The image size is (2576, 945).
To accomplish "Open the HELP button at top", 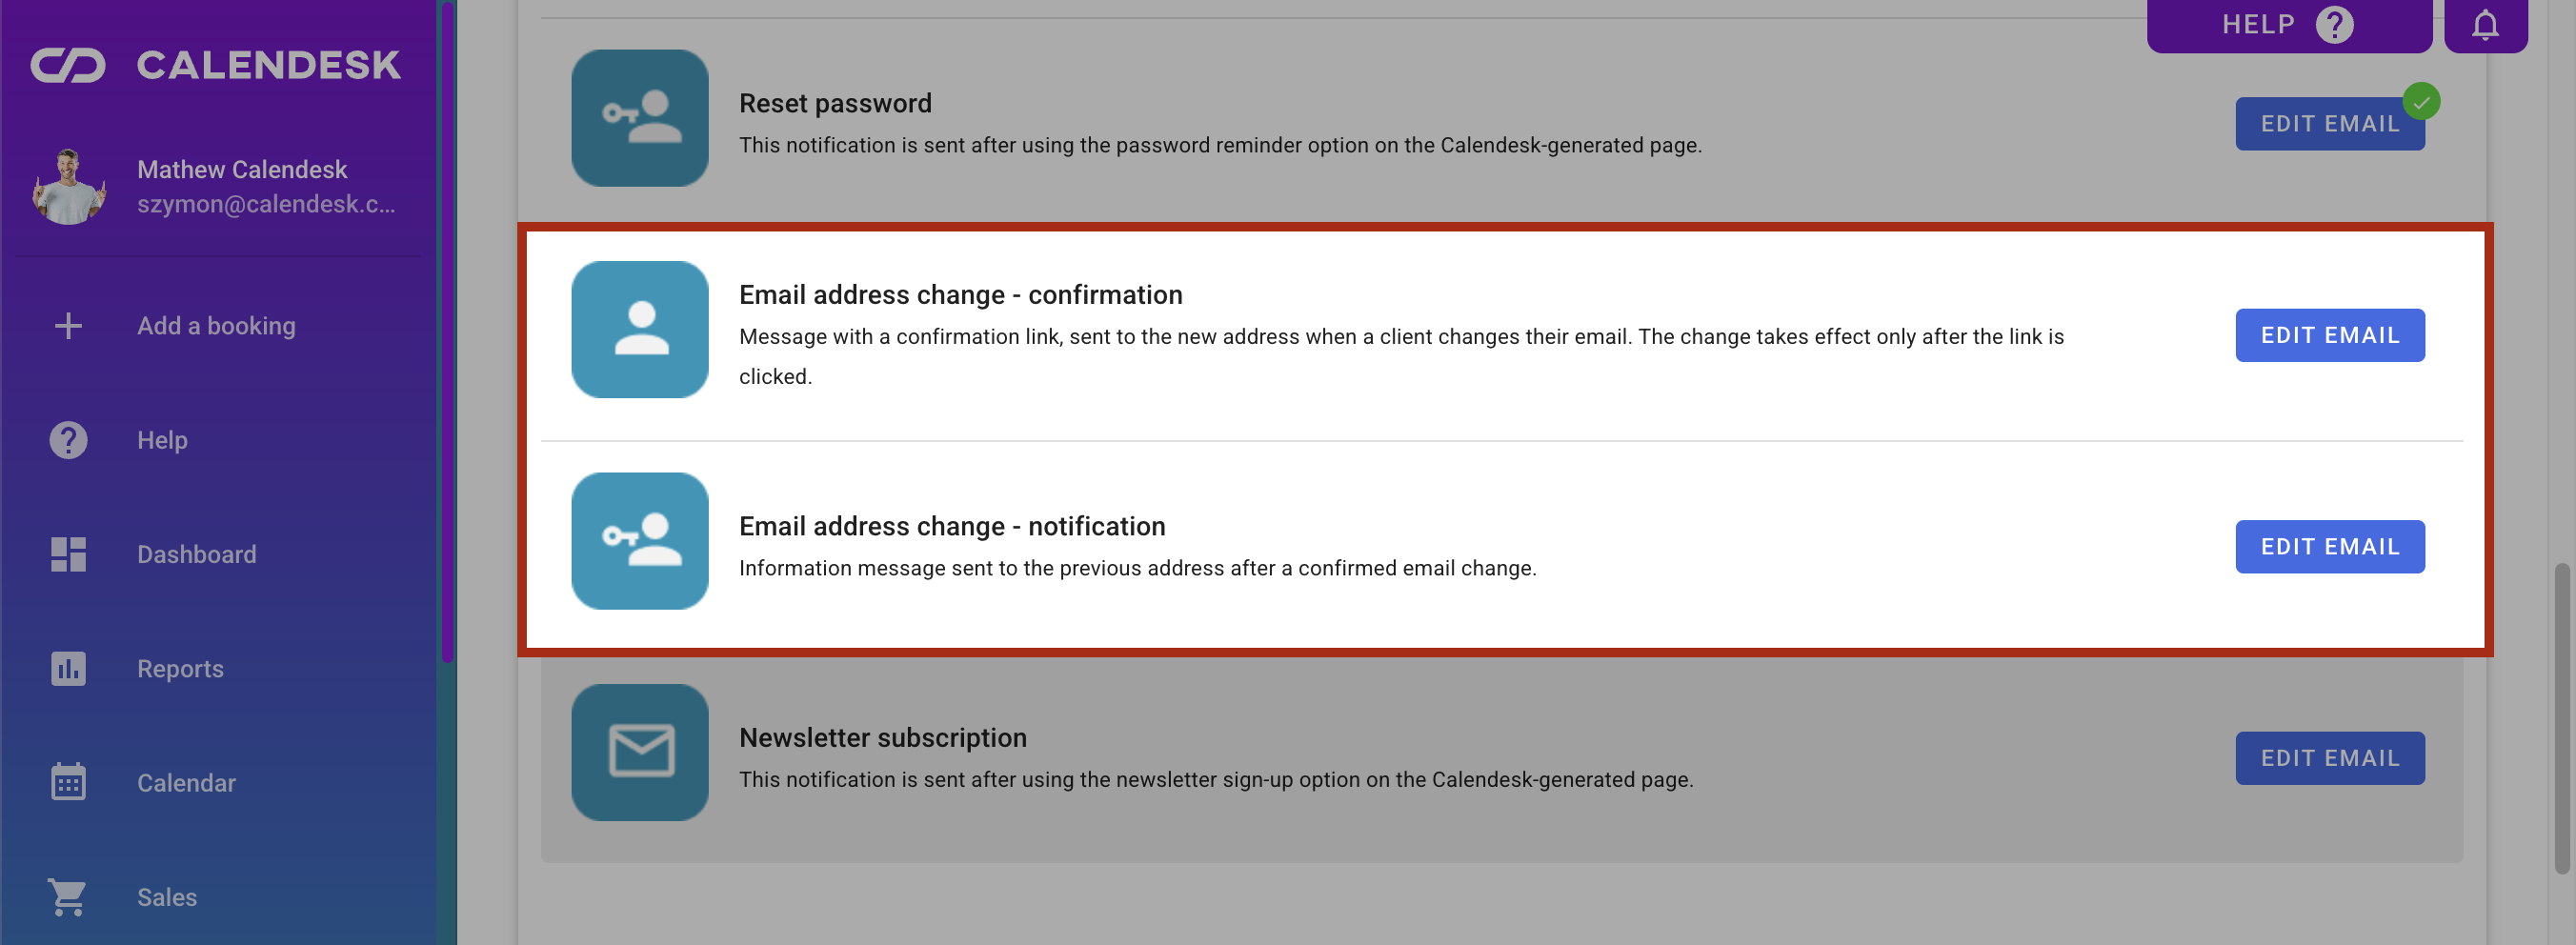I will [2289, 24].
